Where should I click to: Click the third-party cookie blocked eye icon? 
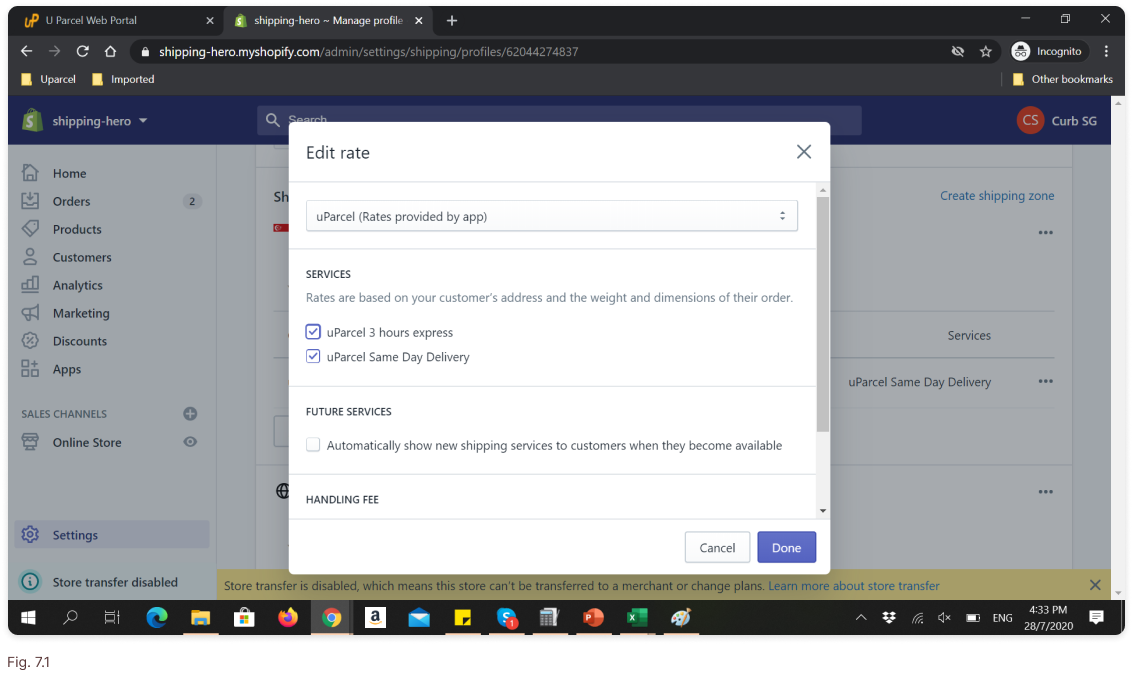pos(957,51)
